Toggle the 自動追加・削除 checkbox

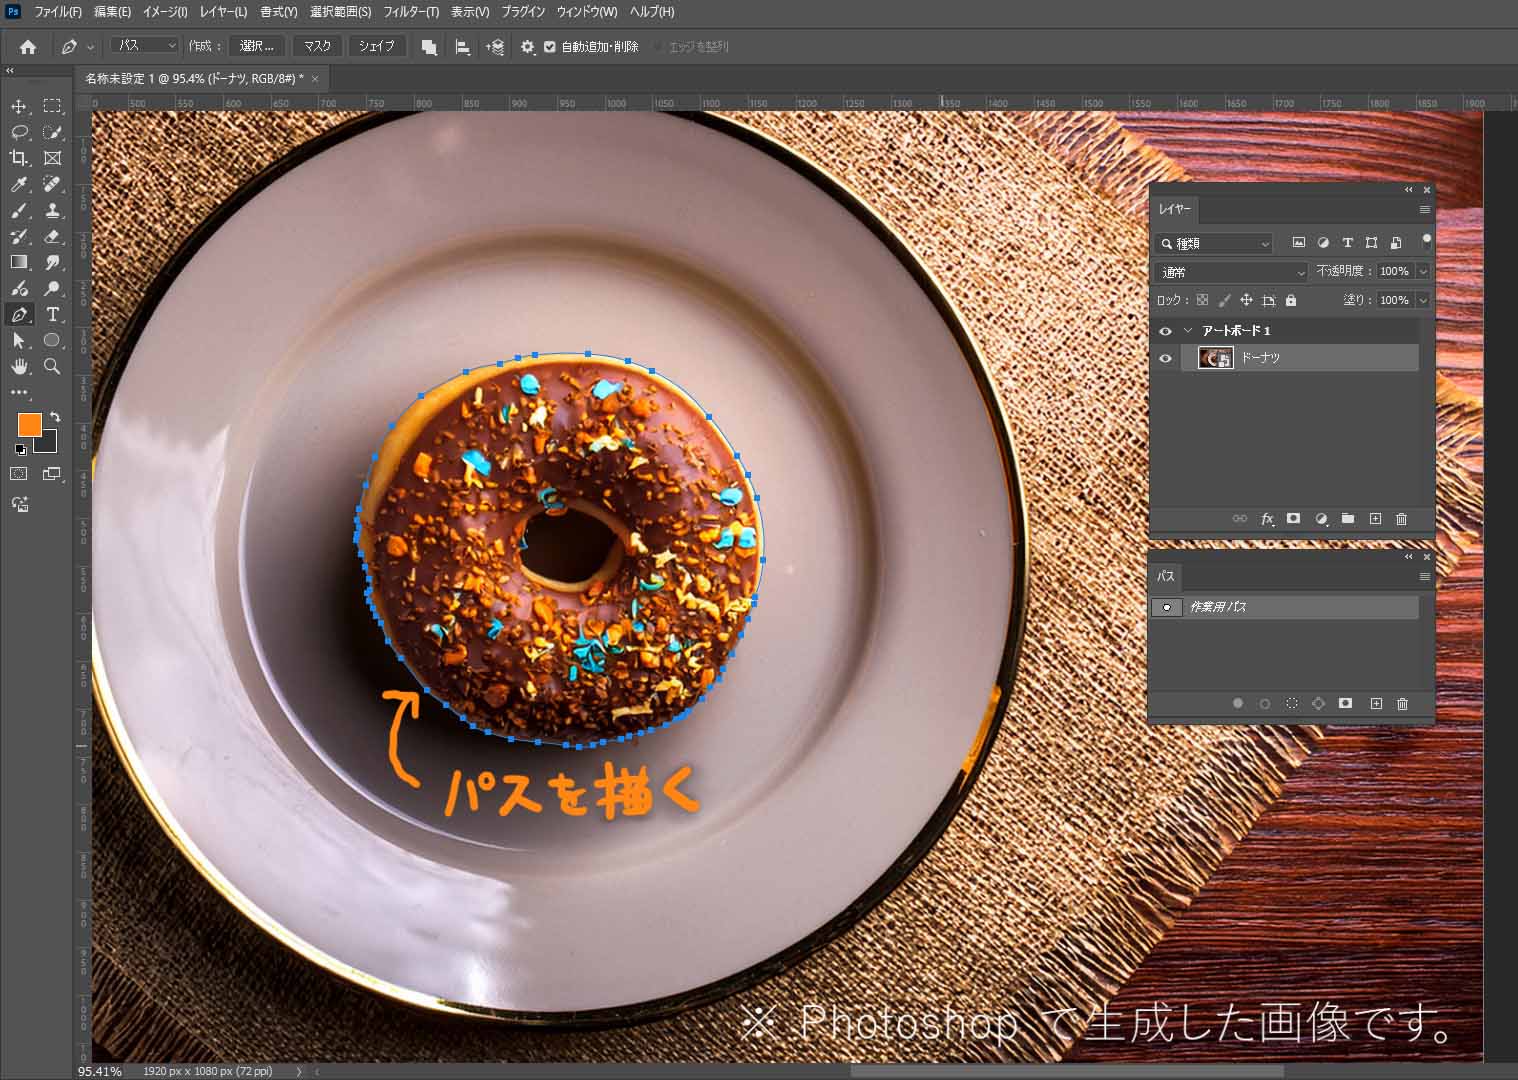click(x=550, y=47)
